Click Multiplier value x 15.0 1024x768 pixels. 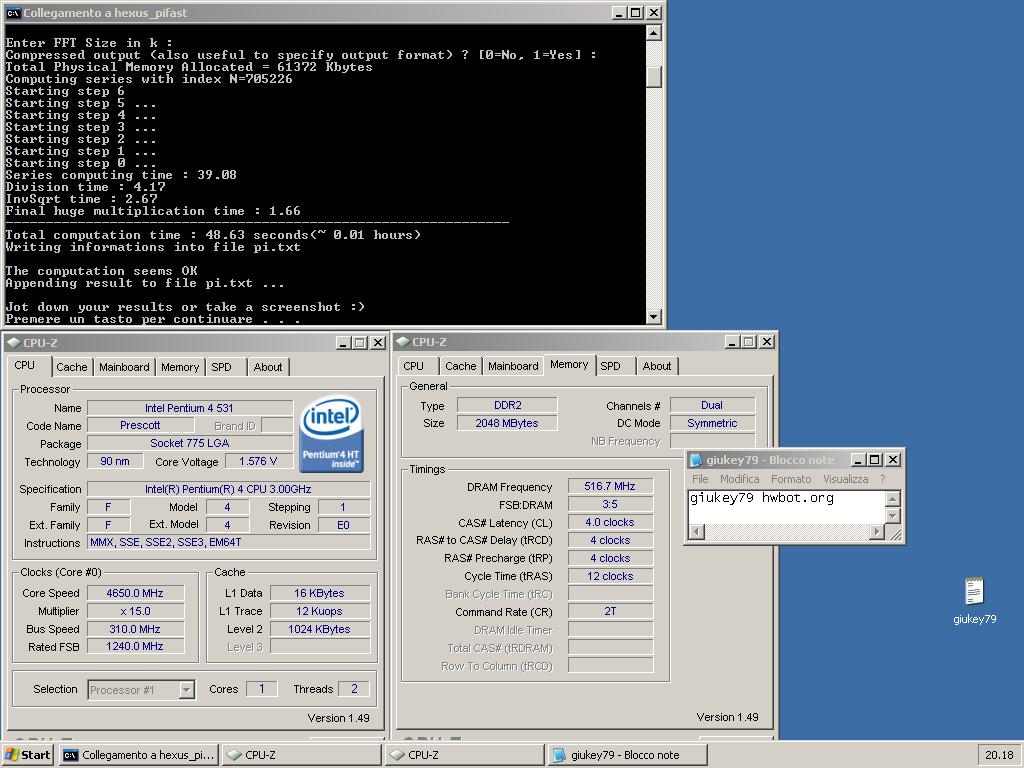coord(135,611)
